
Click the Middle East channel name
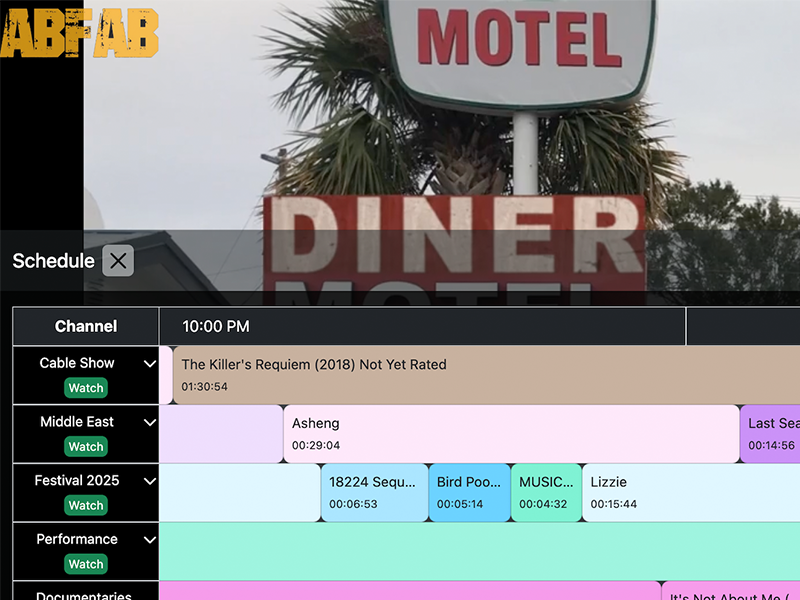77,421
